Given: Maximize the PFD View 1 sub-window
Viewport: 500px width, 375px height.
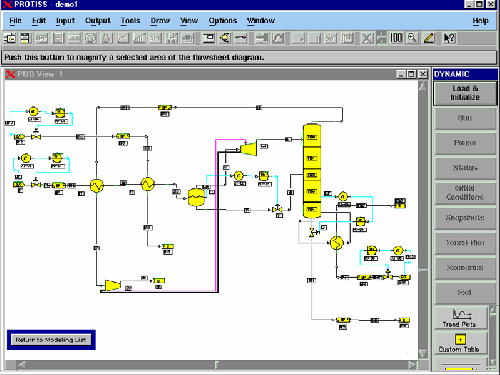Looking at the screenshot, I should point(412,74).
